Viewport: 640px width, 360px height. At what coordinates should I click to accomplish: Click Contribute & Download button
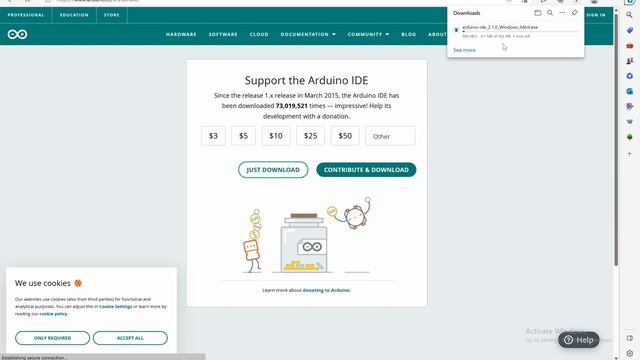click(366, 170)
